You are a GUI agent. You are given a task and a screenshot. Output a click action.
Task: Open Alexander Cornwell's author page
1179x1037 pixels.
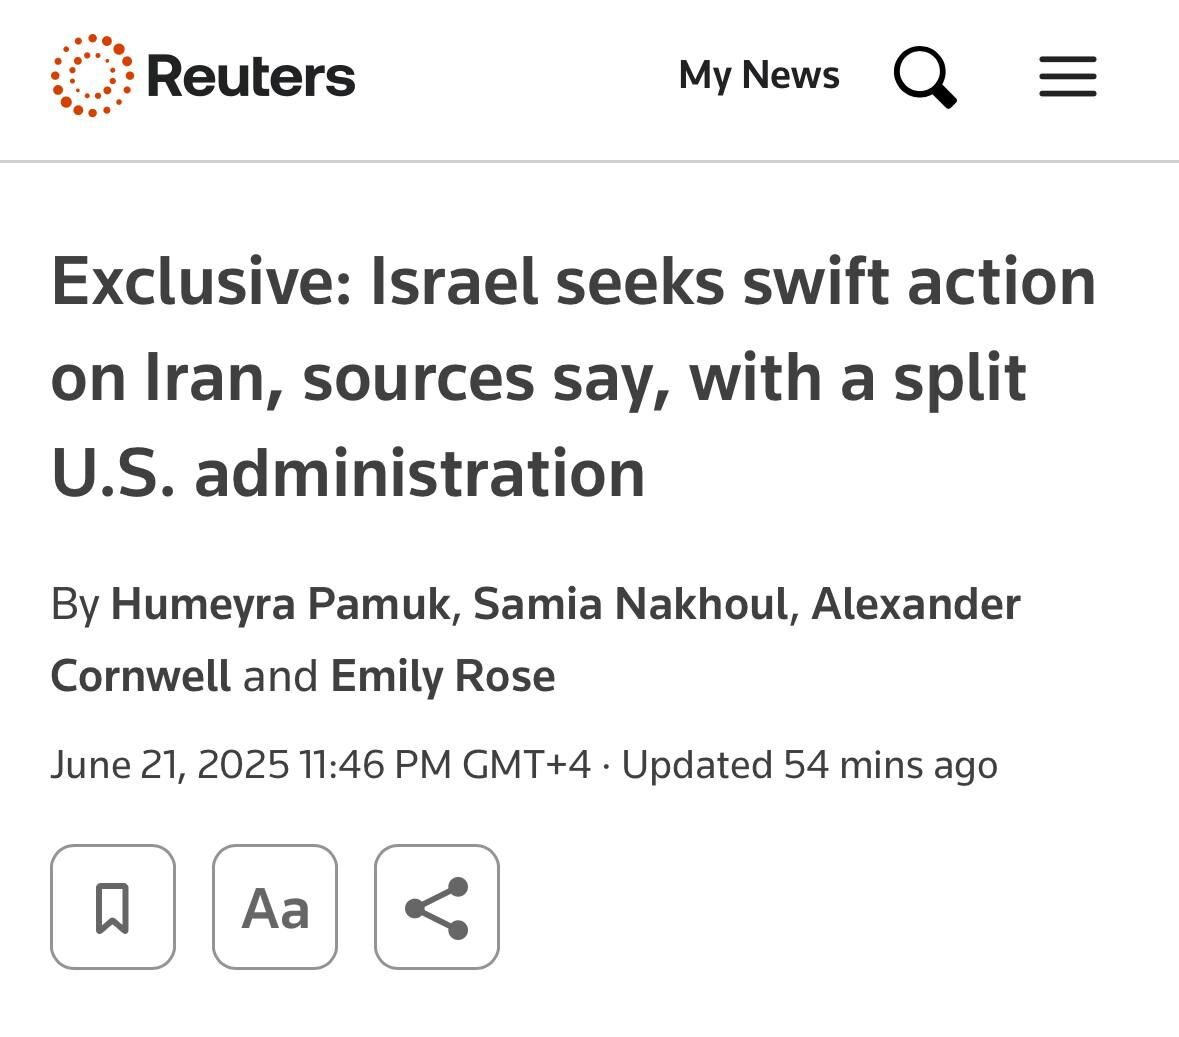point(915,604)
